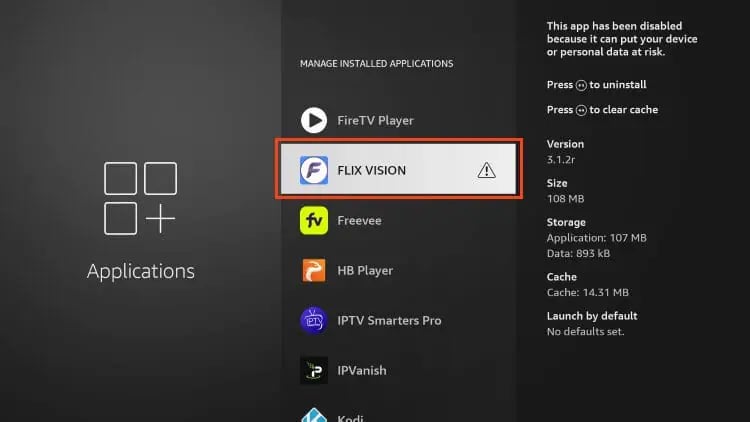Click the IPVanish app icon

(x=314, y=370)
